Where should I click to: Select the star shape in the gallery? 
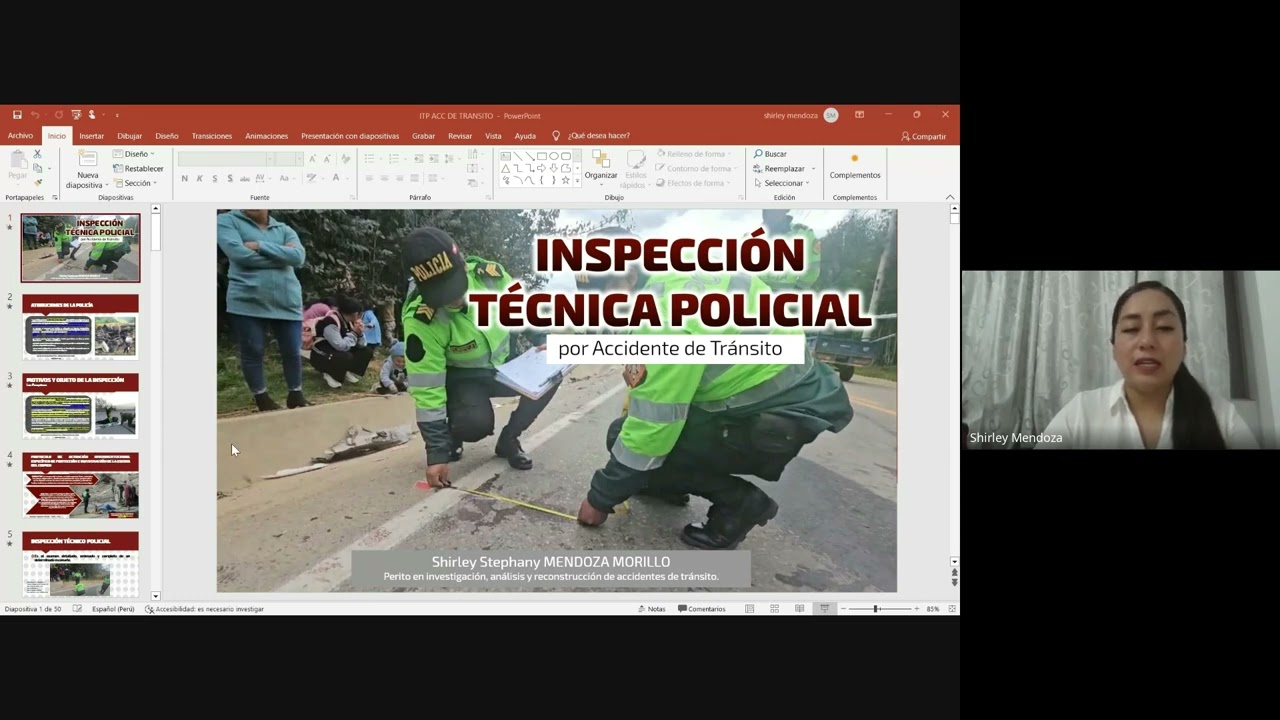click(566, 180)
